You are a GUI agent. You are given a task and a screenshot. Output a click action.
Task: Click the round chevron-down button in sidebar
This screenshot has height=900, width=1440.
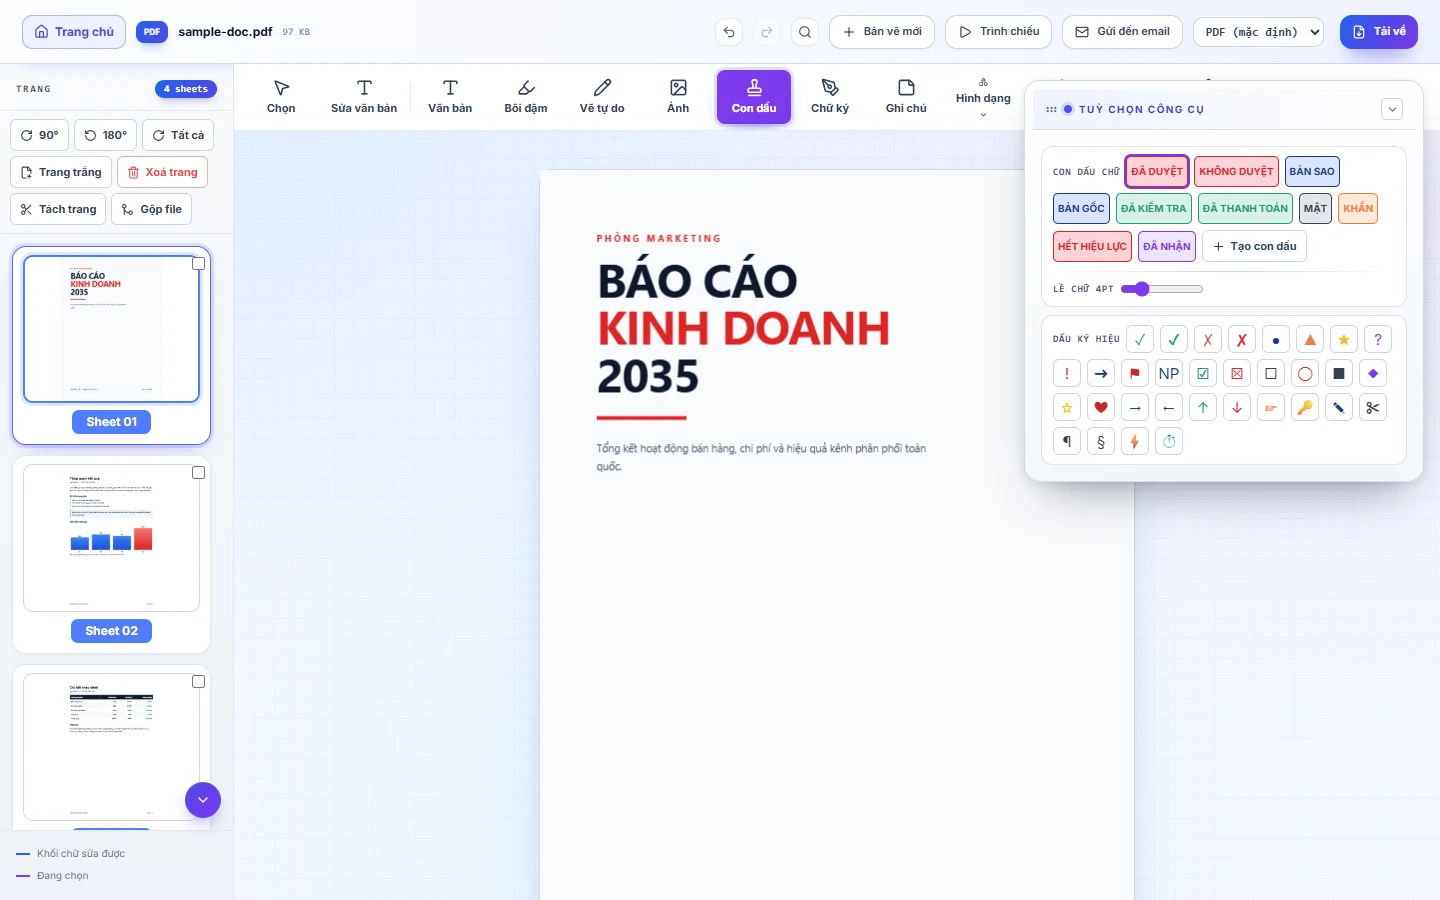coord(203,800)
